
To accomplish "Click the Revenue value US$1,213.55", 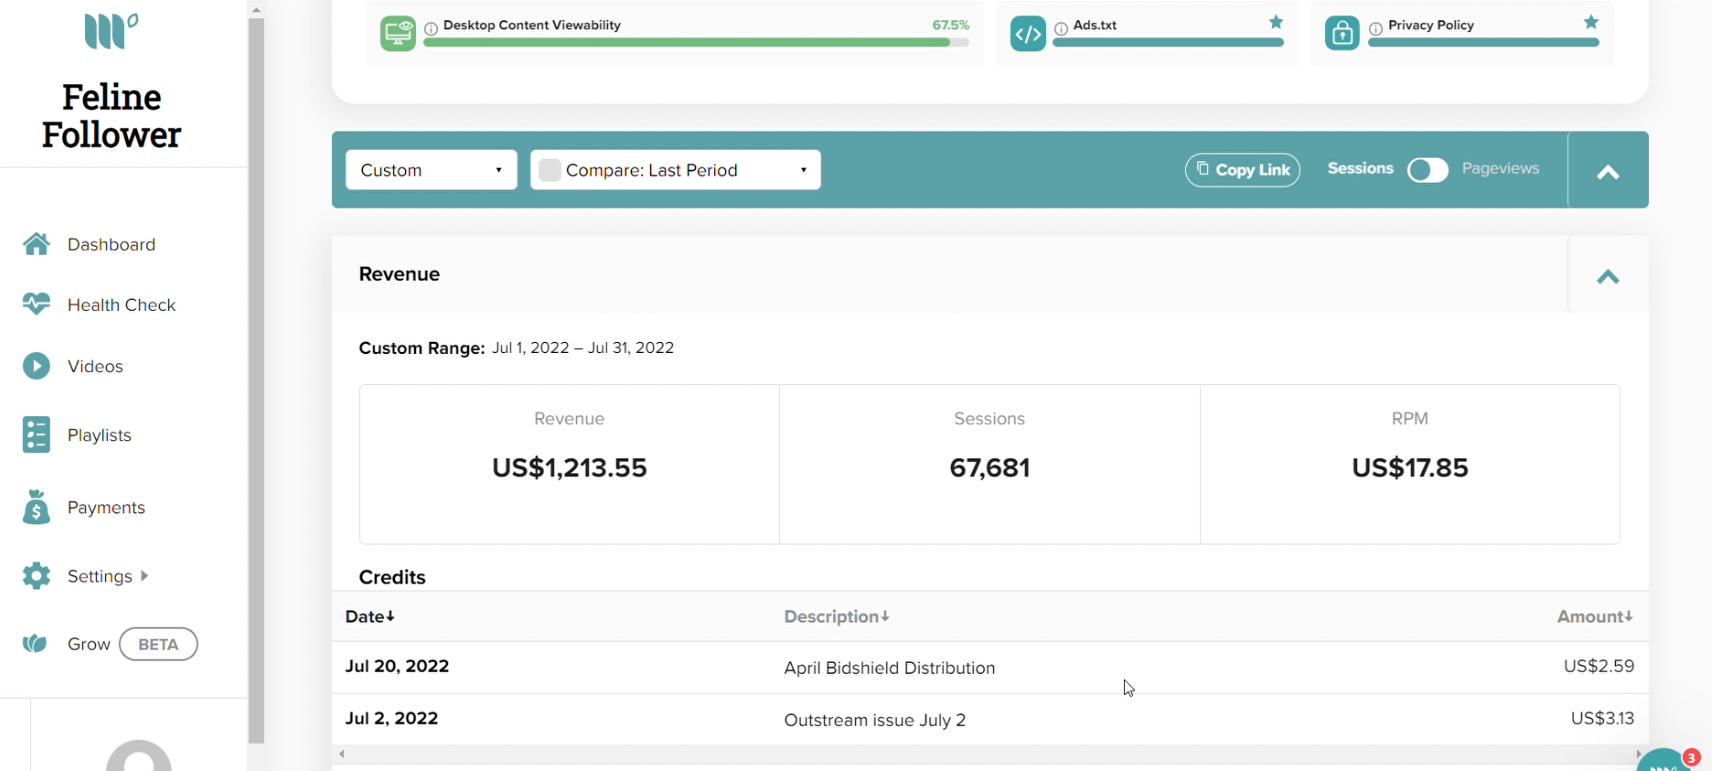I will point(569,468).
